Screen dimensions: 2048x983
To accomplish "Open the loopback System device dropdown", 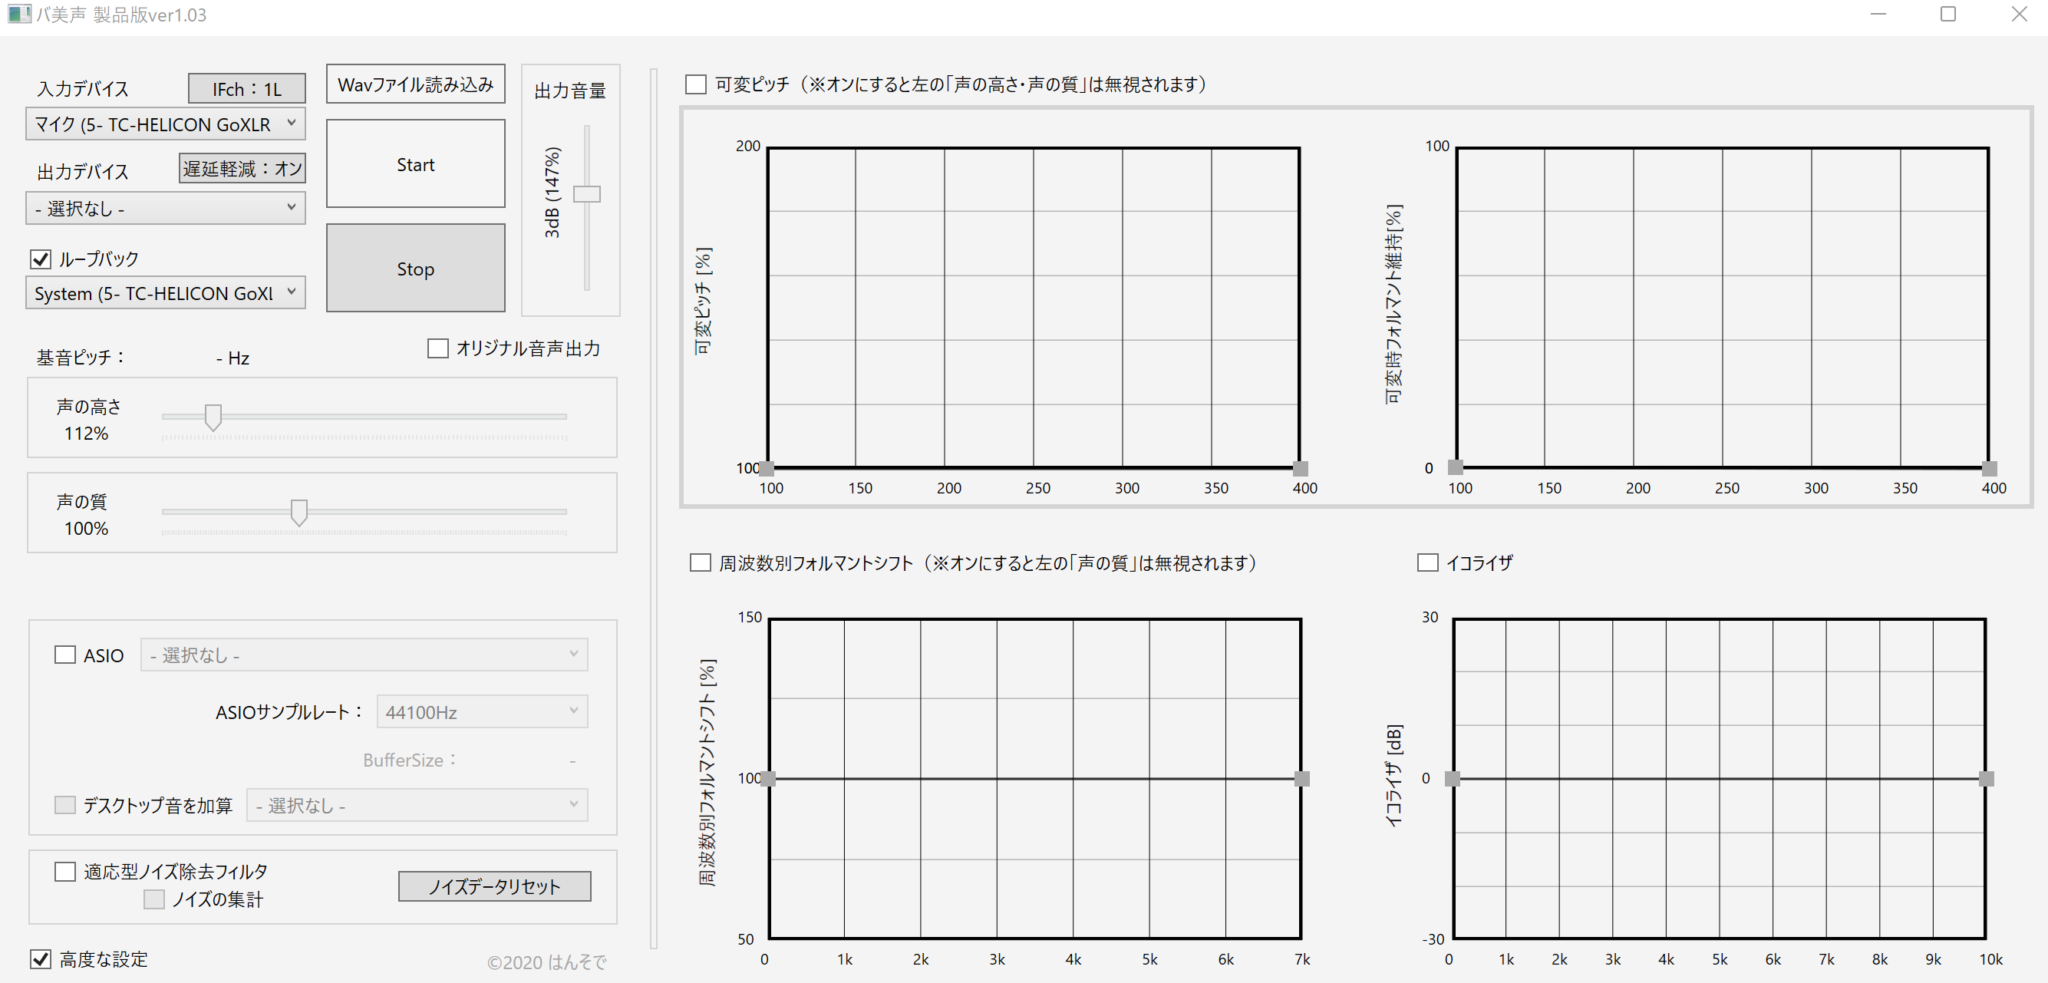I will [x=165, y=293].
